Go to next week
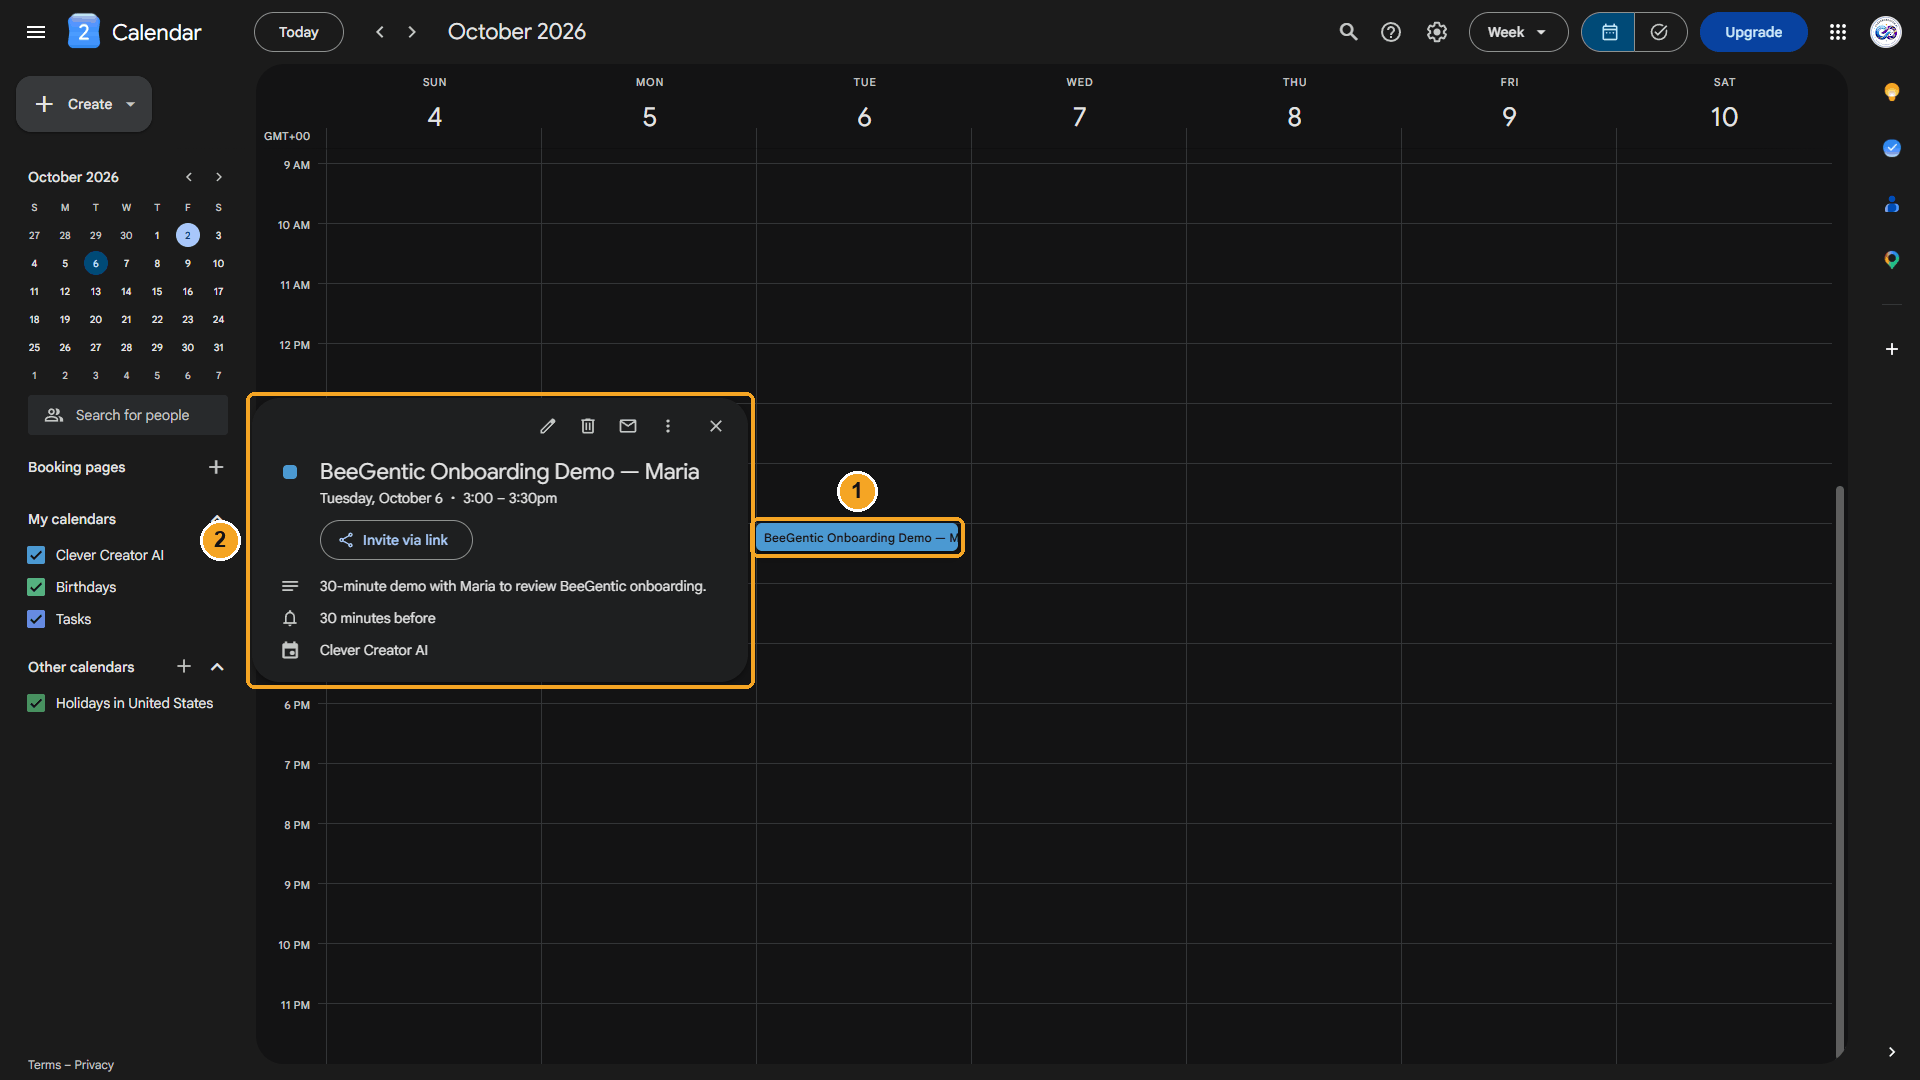 click(x=412, y=32)
